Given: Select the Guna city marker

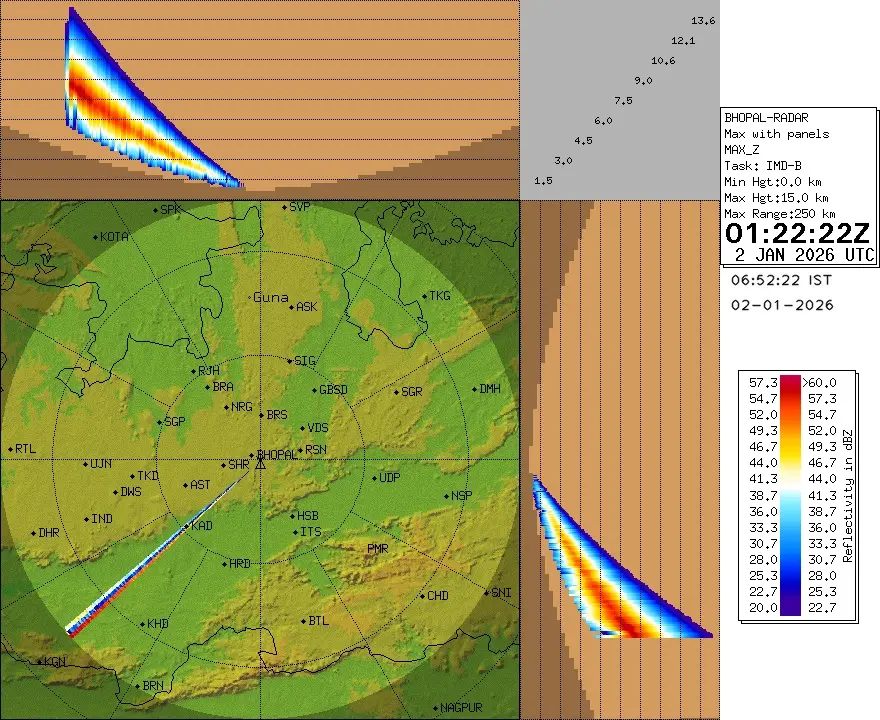Looking at the screenshot, I should [x=250, y=297].
